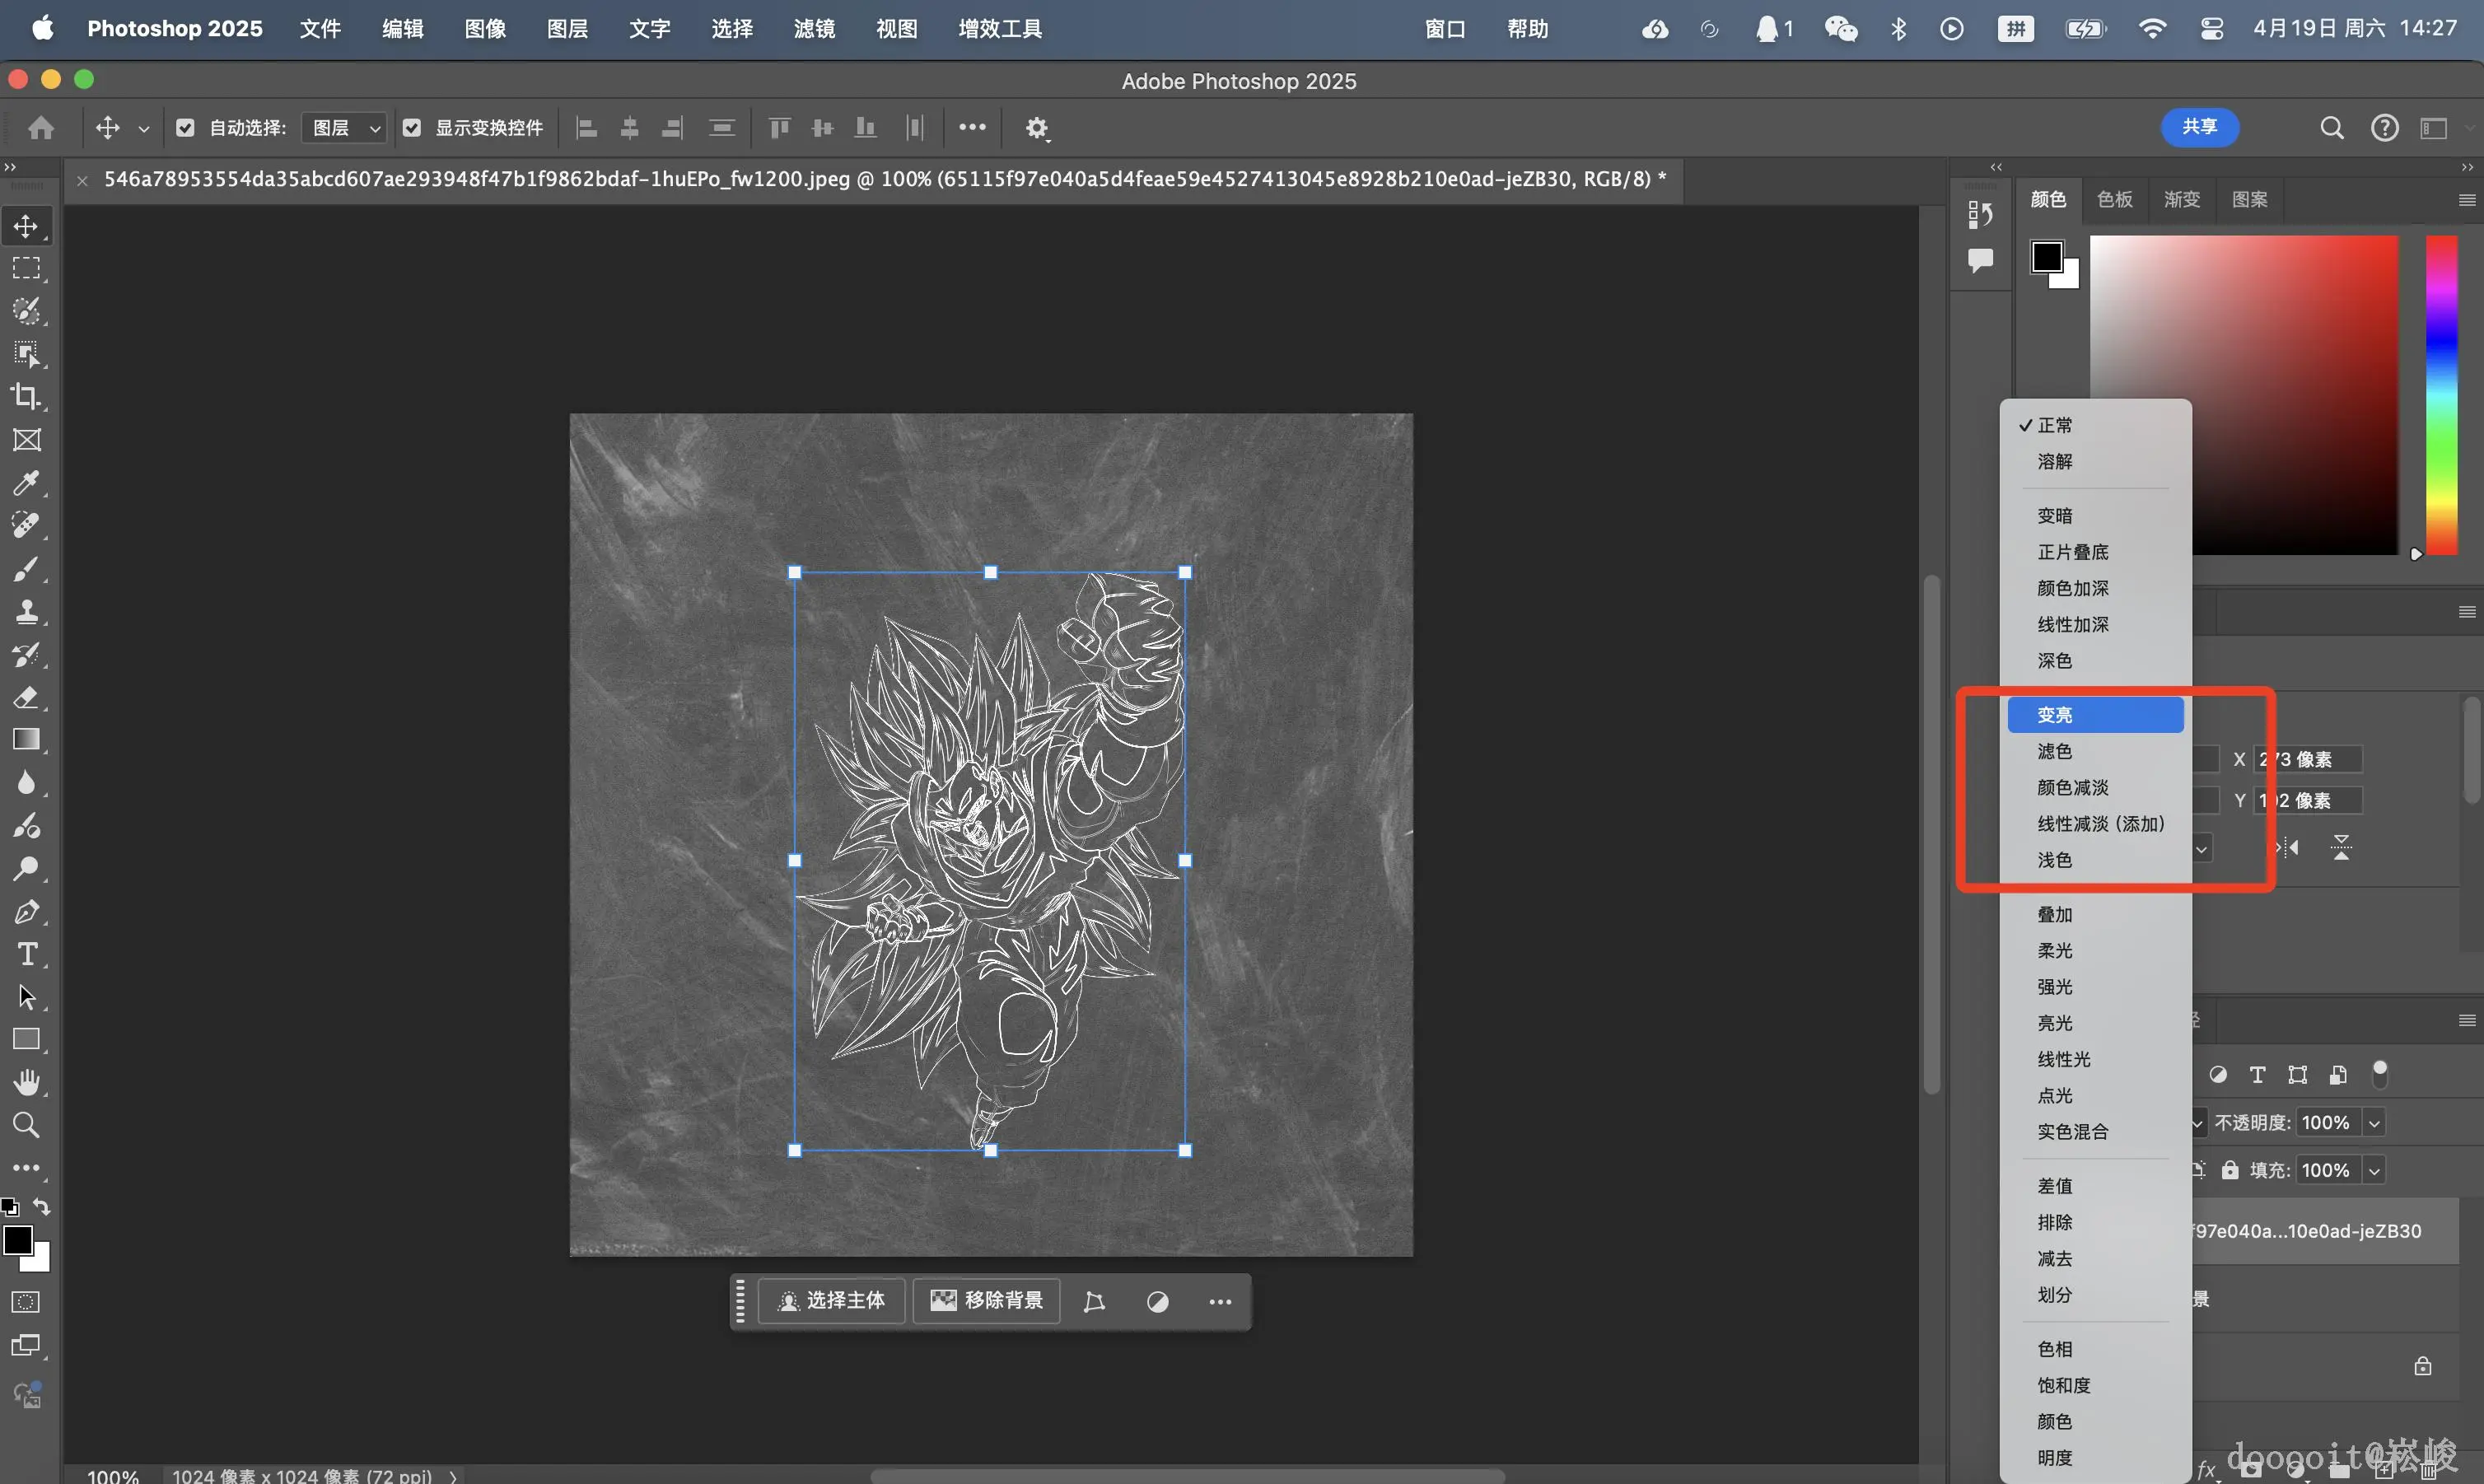Select the Zoom tool in toolbar

26,1125
